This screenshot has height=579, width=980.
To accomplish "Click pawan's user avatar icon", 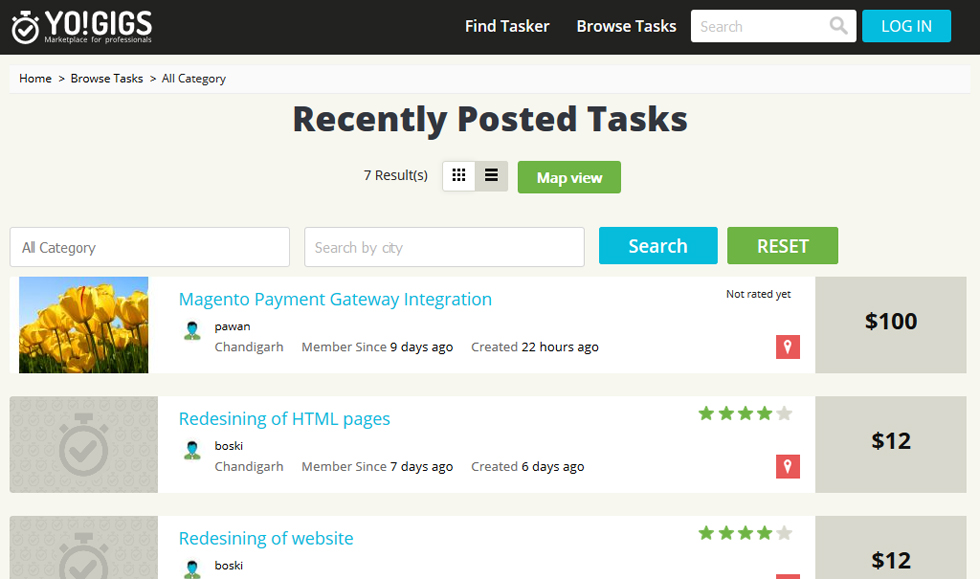I will click(x=192, y=331).
